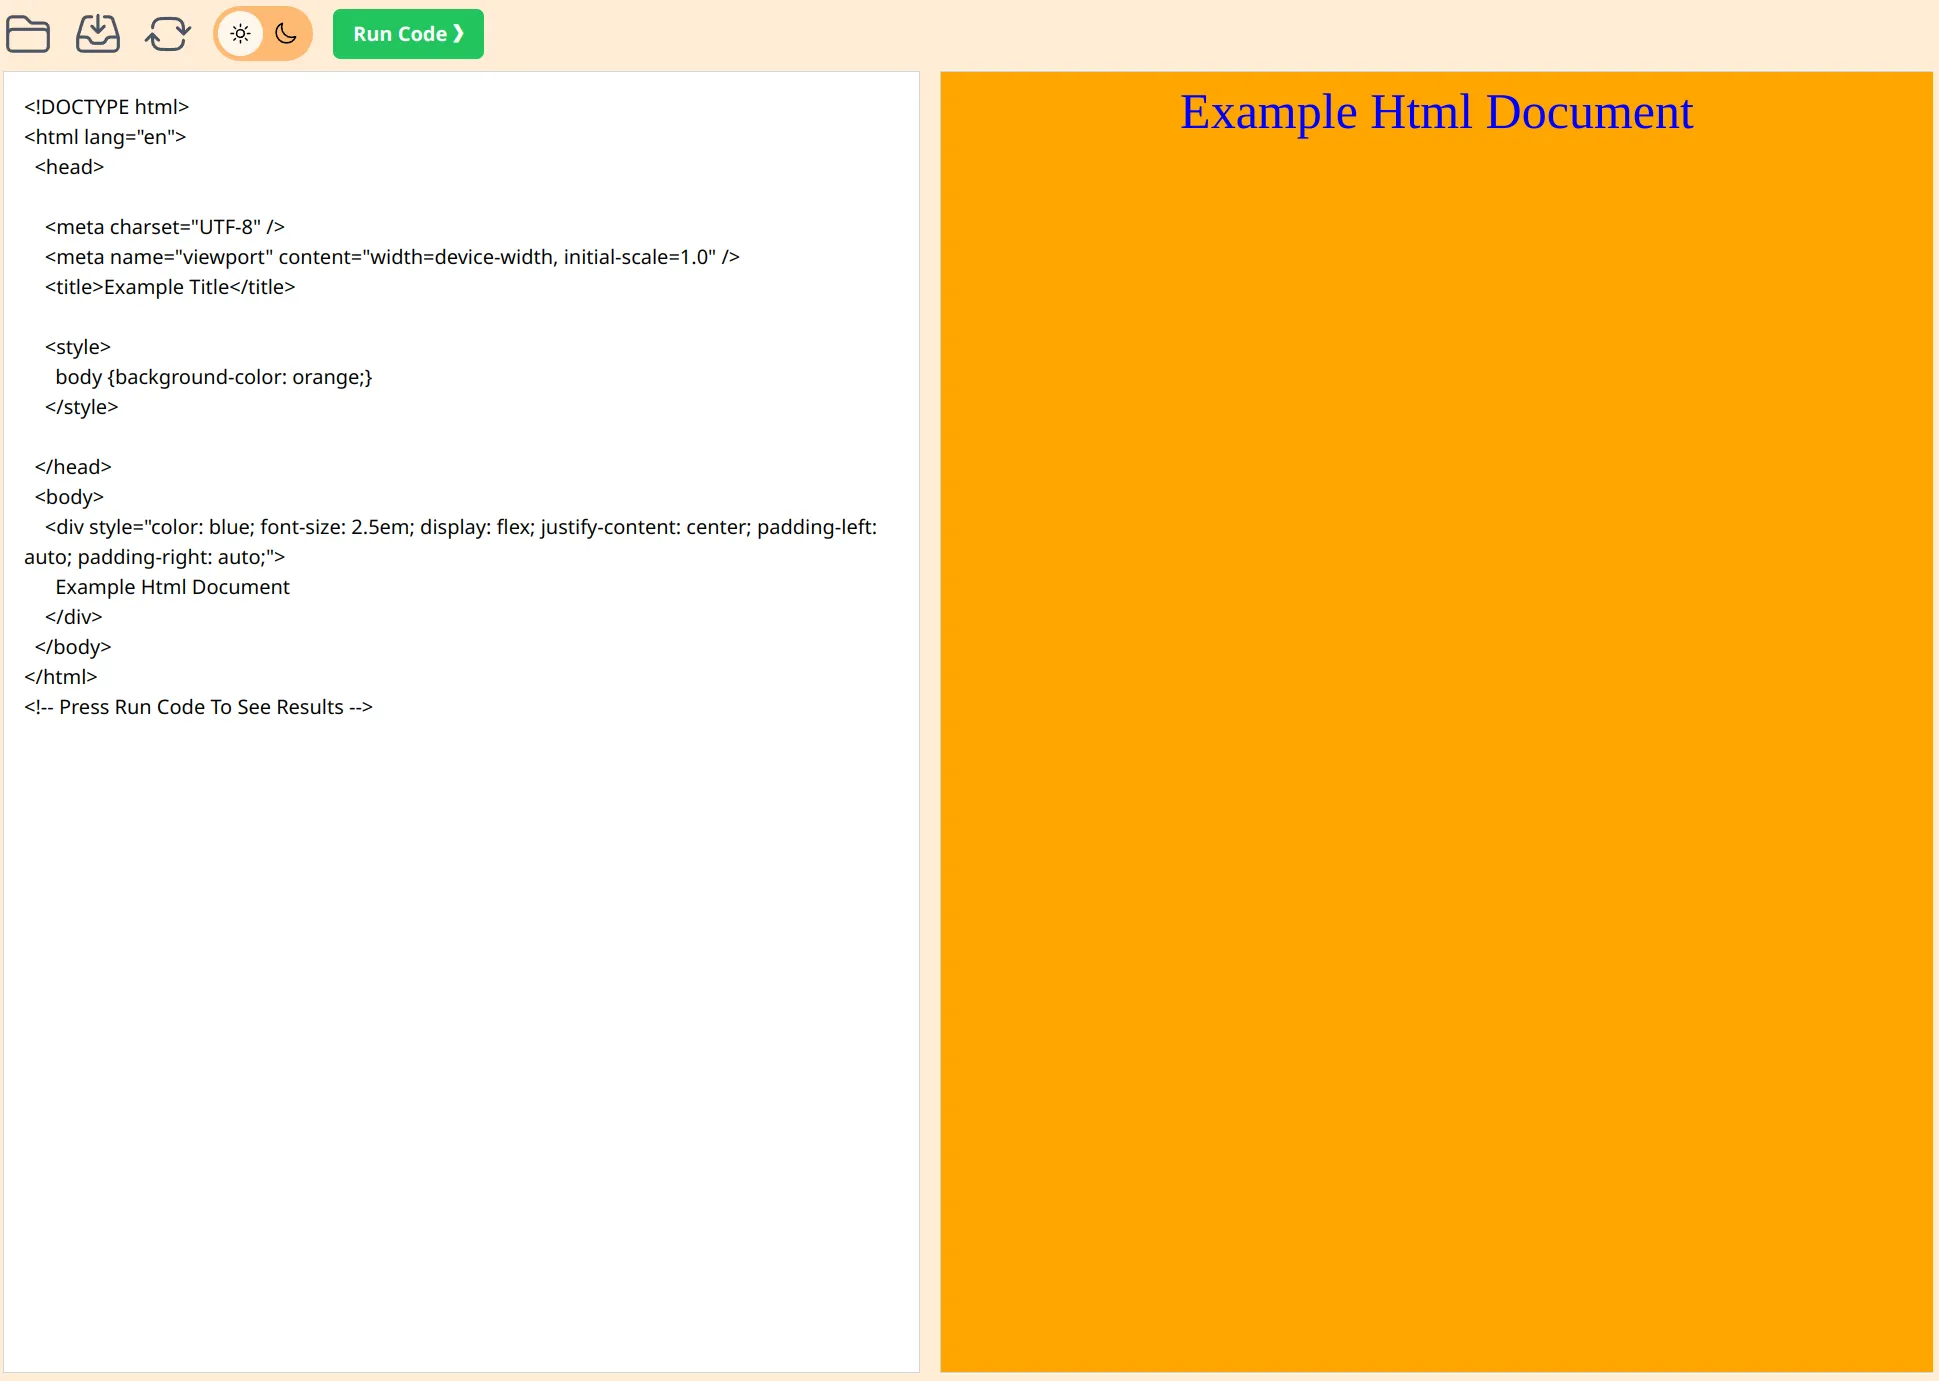
Task: Select "Example Html Document" text in code editor
Action: point(172,587)
